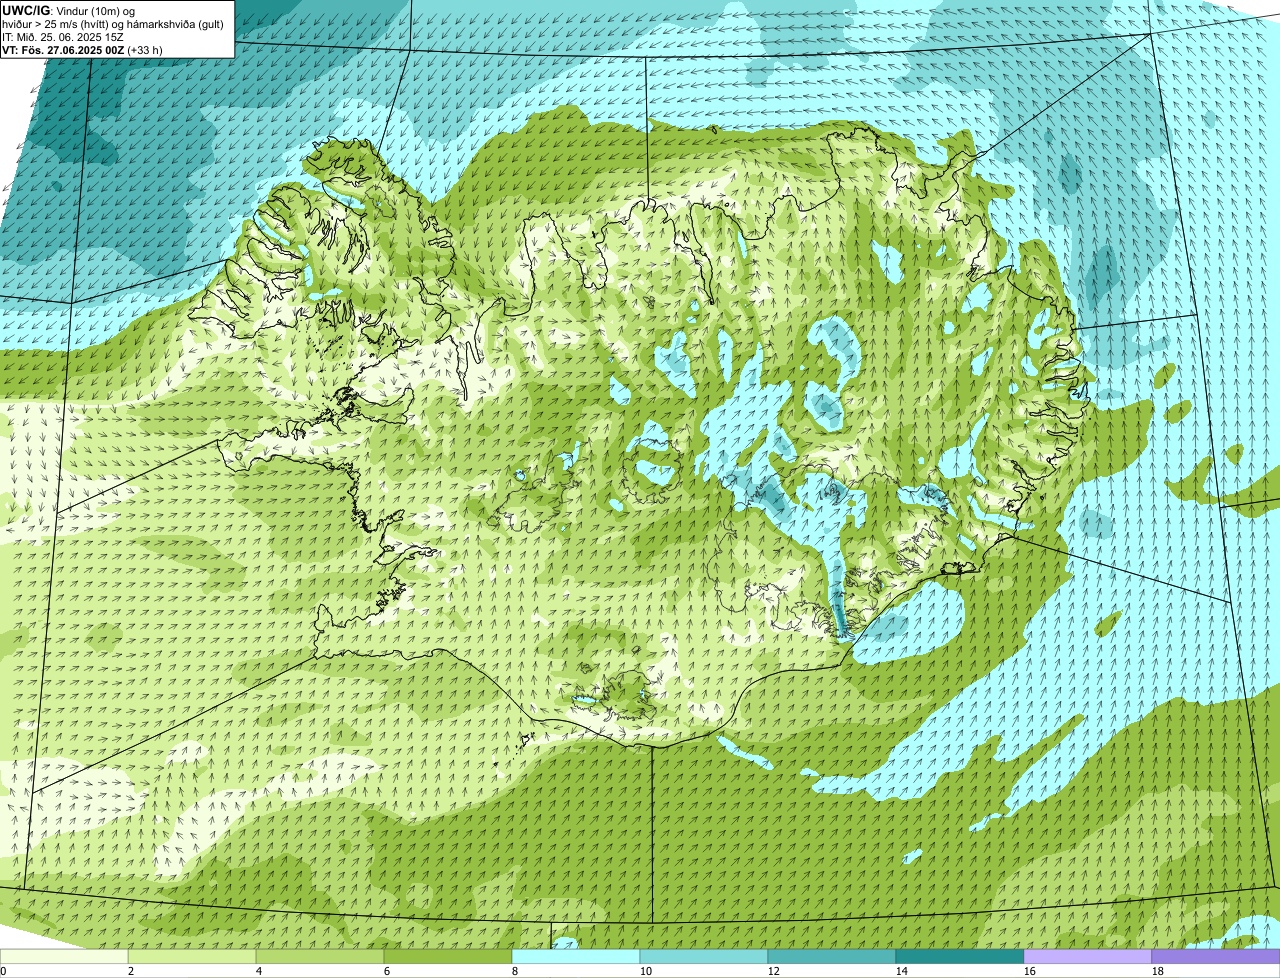This screenshot has width=1280, height=978.
Task: Click the purple swatch above 18 m/s
Action: pos(1216,957)
